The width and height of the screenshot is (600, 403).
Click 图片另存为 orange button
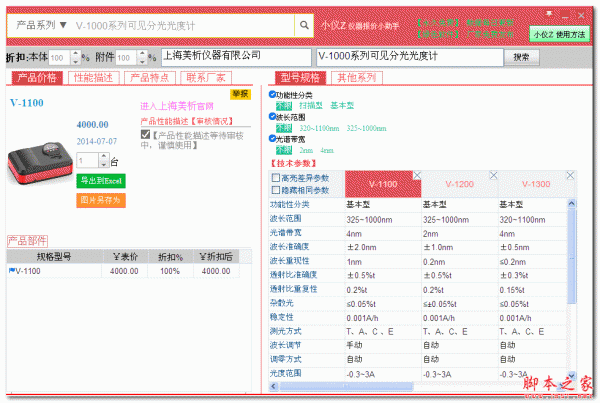[101, 200]
